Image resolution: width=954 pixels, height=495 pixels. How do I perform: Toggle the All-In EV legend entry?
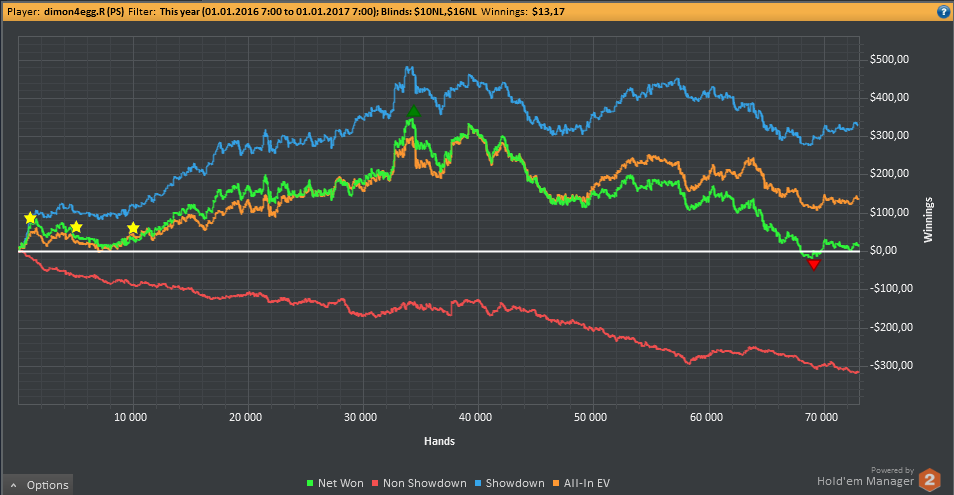pos(581,483)
